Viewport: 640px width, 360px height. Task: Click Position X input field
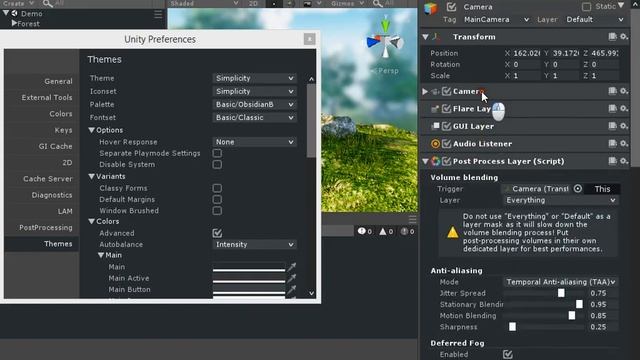(x=527, y=53)
